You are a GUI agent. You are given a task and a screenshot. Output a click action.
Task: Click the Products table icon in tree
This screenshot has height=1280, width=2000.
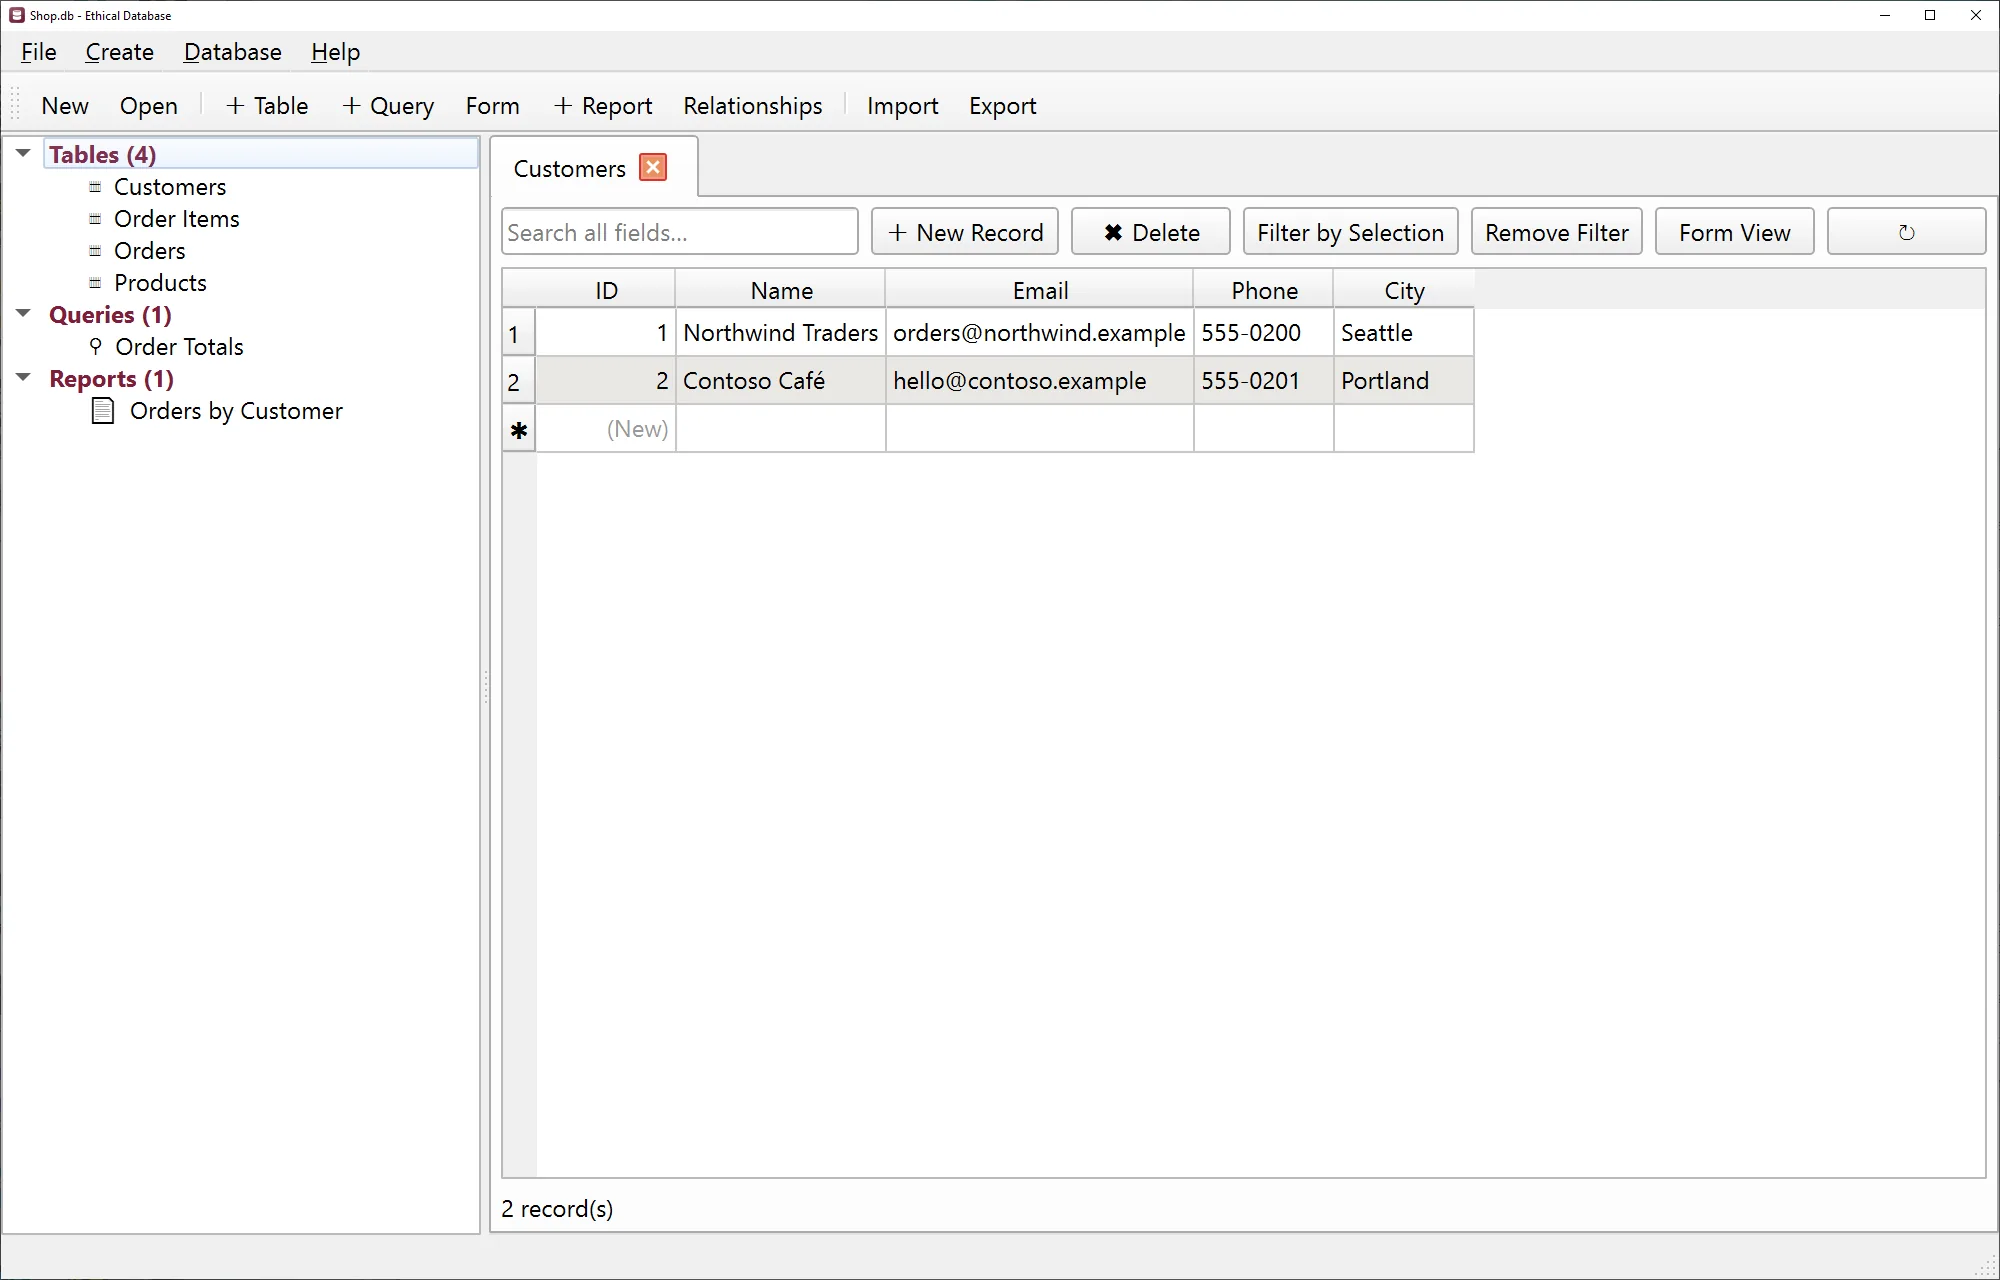click(95, 283)
